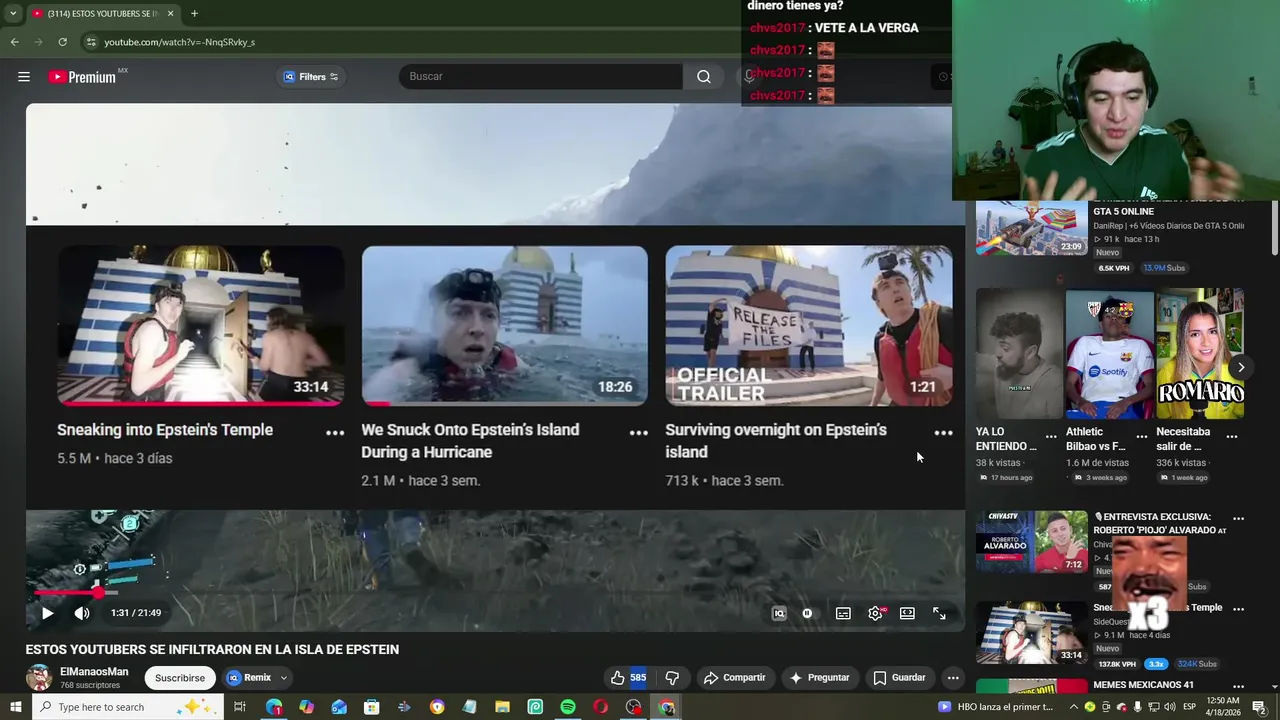This screenshot has height=720, width=1280.
Task: Open File Explorer from taskbar
Action: 503,707
